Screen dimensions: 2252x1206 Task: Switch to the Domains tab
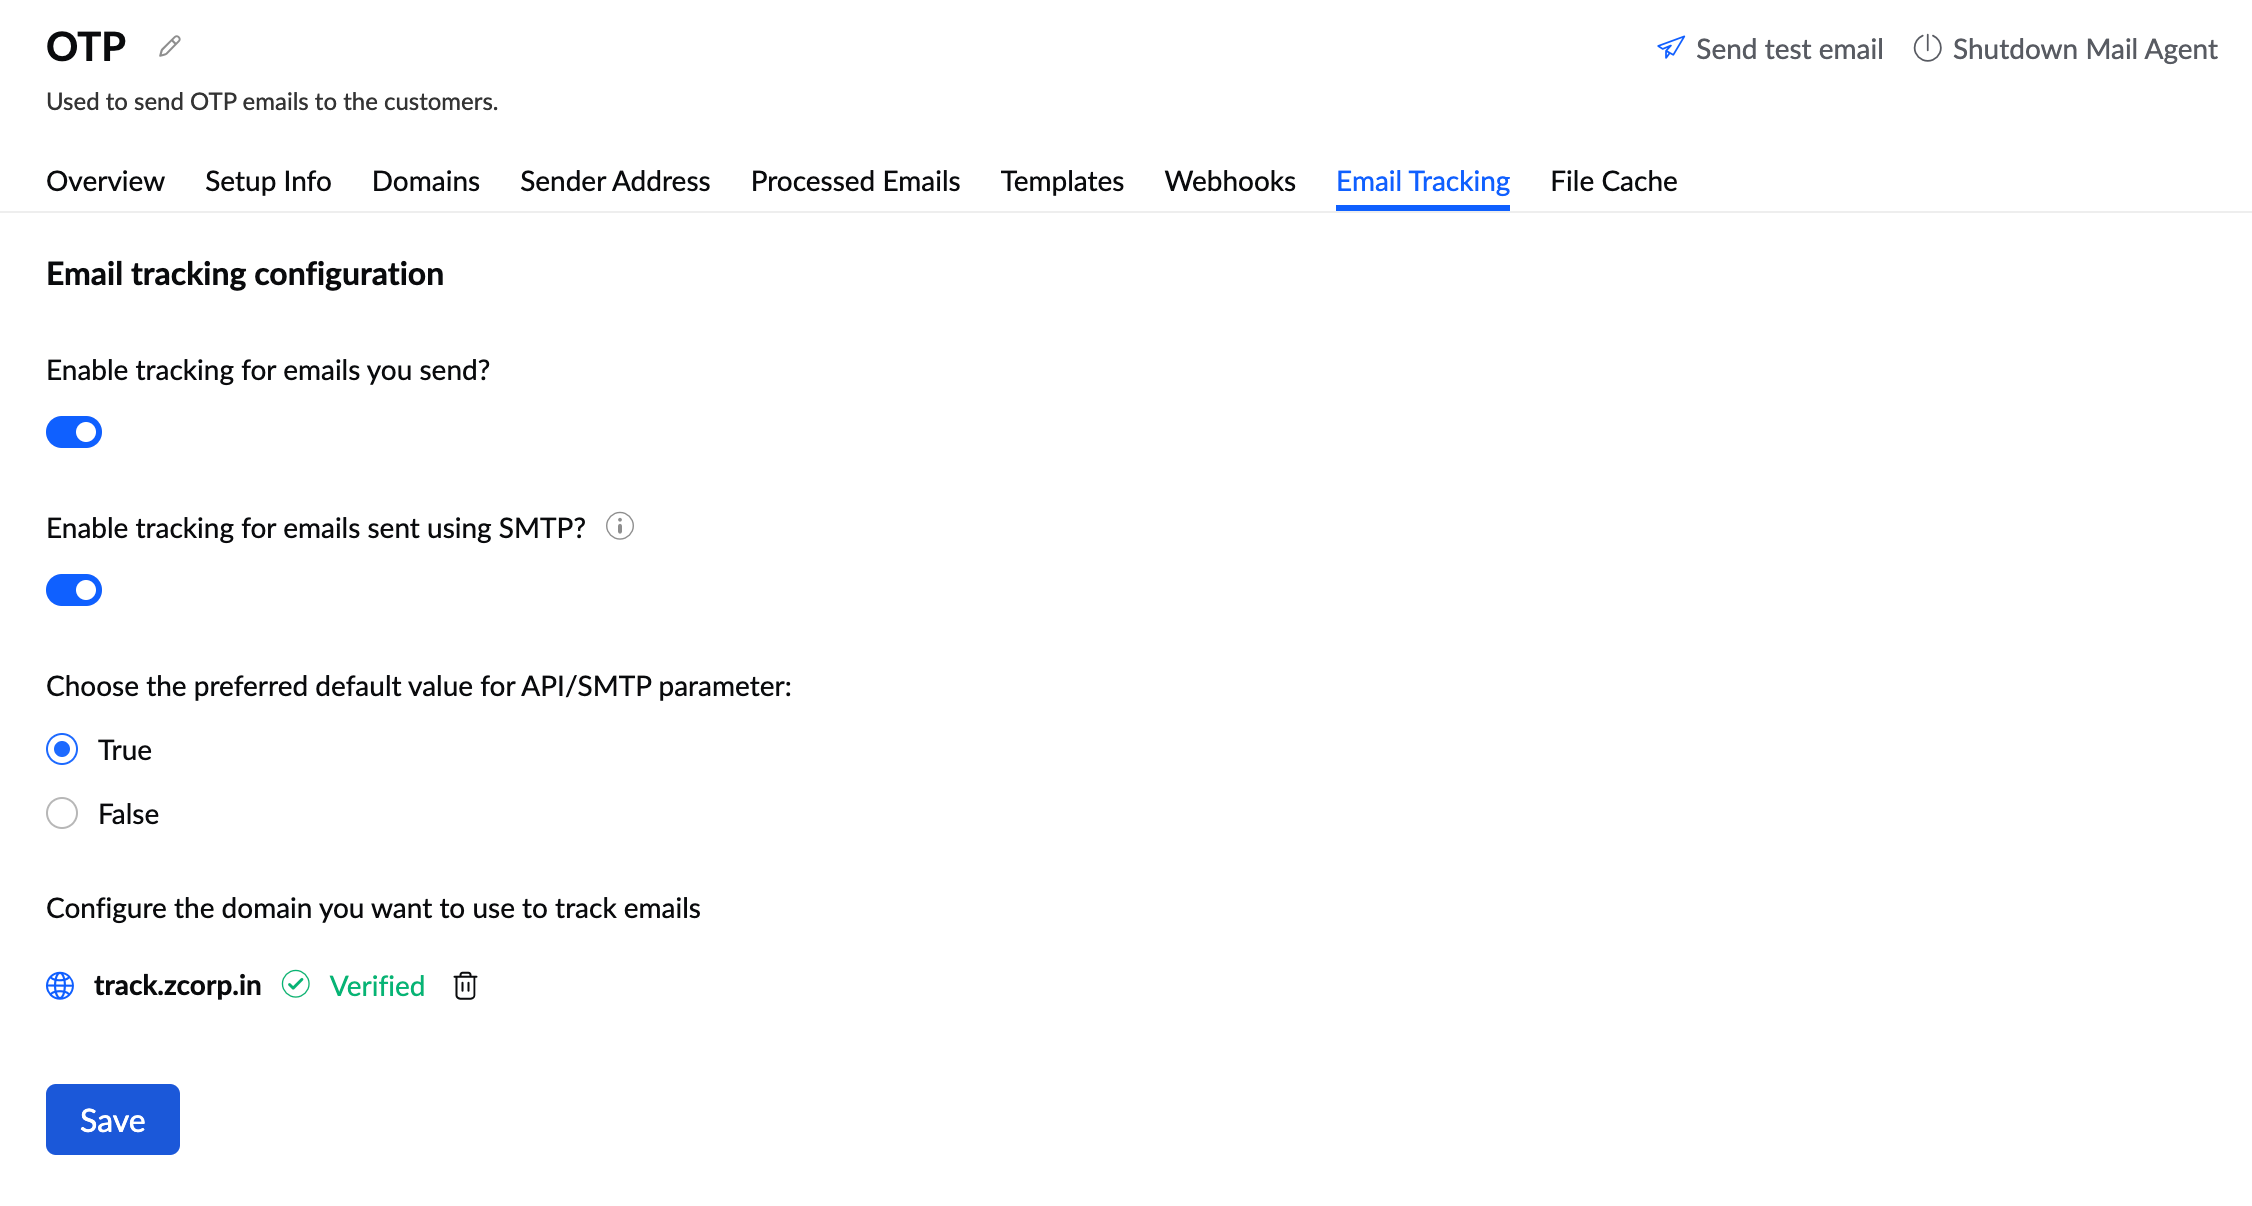tap(425, 181)
